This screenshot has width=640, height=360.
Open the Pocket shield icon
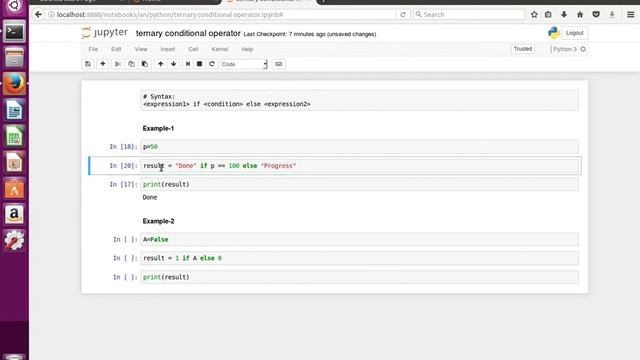(596, 14)
